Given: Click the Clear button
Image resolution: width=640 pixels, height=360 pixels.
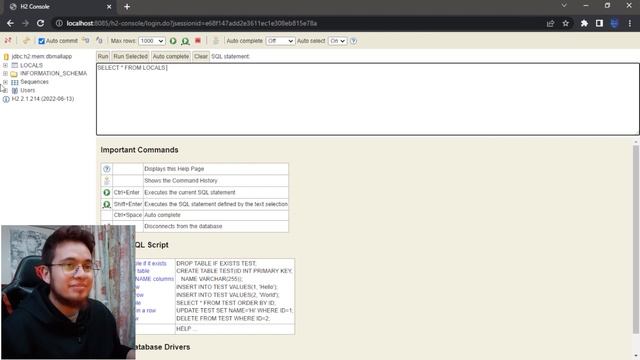Looking at the screenshot, I should point(200,56).
